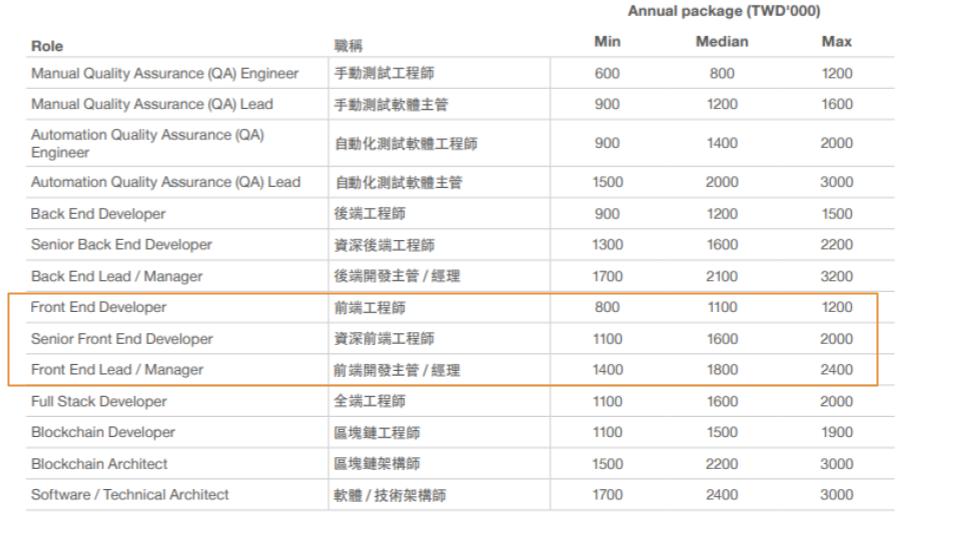
Task: Click the 'Role' column header
Action: click(x=47, y=46)
